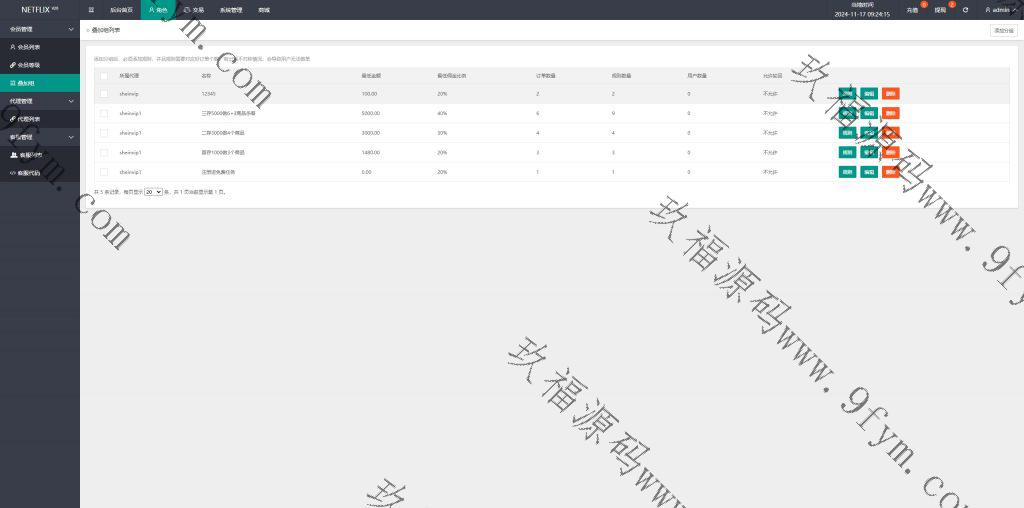1024x508 pixels.
Task: Open the 客服列表 sidebar item
Action: pos(29,155)
